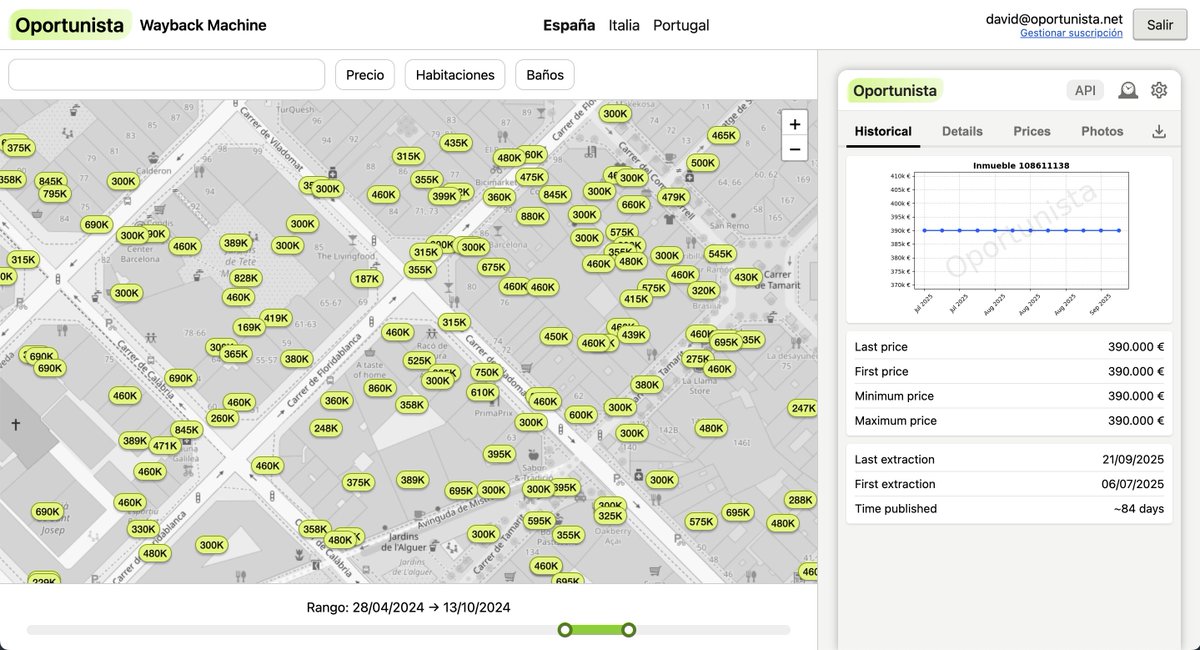
Task: Select the 610K price marker
Action: coord(482,392)
